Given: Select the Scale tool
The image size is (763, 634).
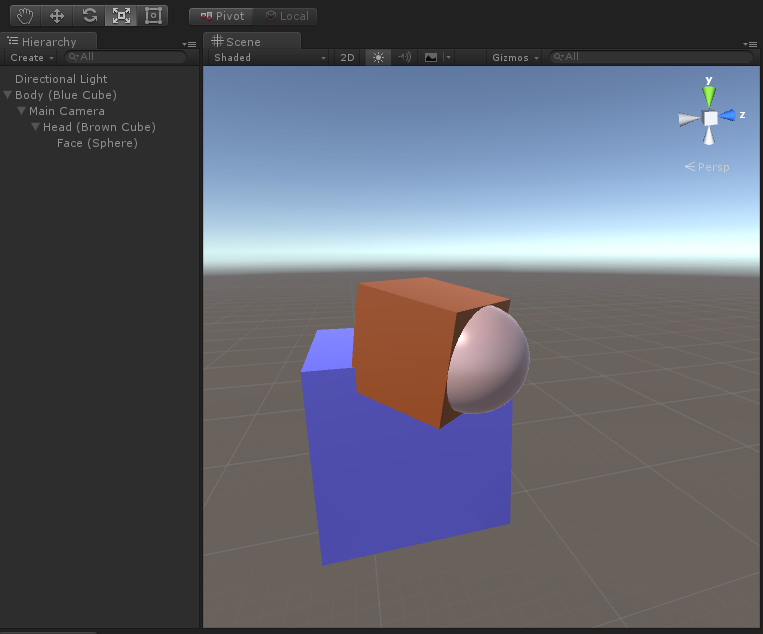Looking at the screenshot, I should click(x=121, y=16).
